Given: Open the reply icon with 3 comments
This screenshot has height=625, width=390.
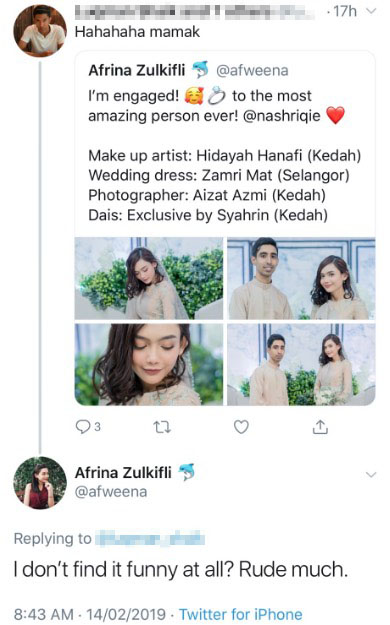Looking at the screenshot, I should tap(88, 427).
